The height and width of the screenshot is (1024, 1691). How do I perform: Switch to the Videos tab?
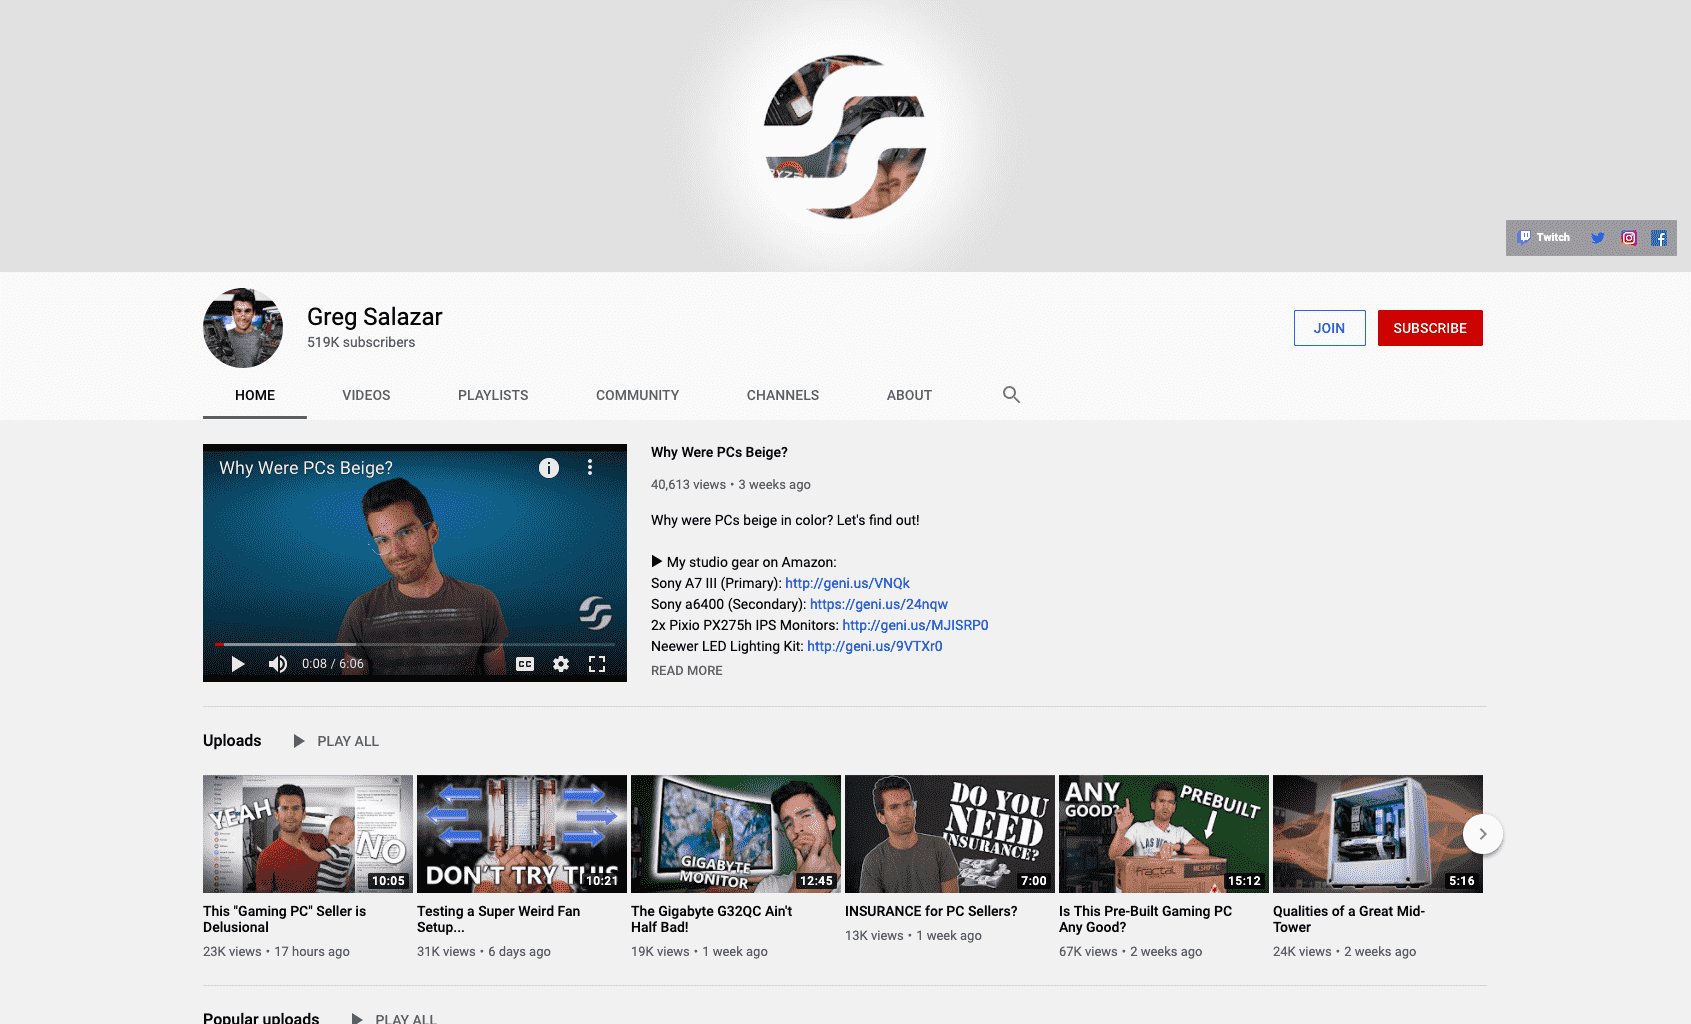366,395
